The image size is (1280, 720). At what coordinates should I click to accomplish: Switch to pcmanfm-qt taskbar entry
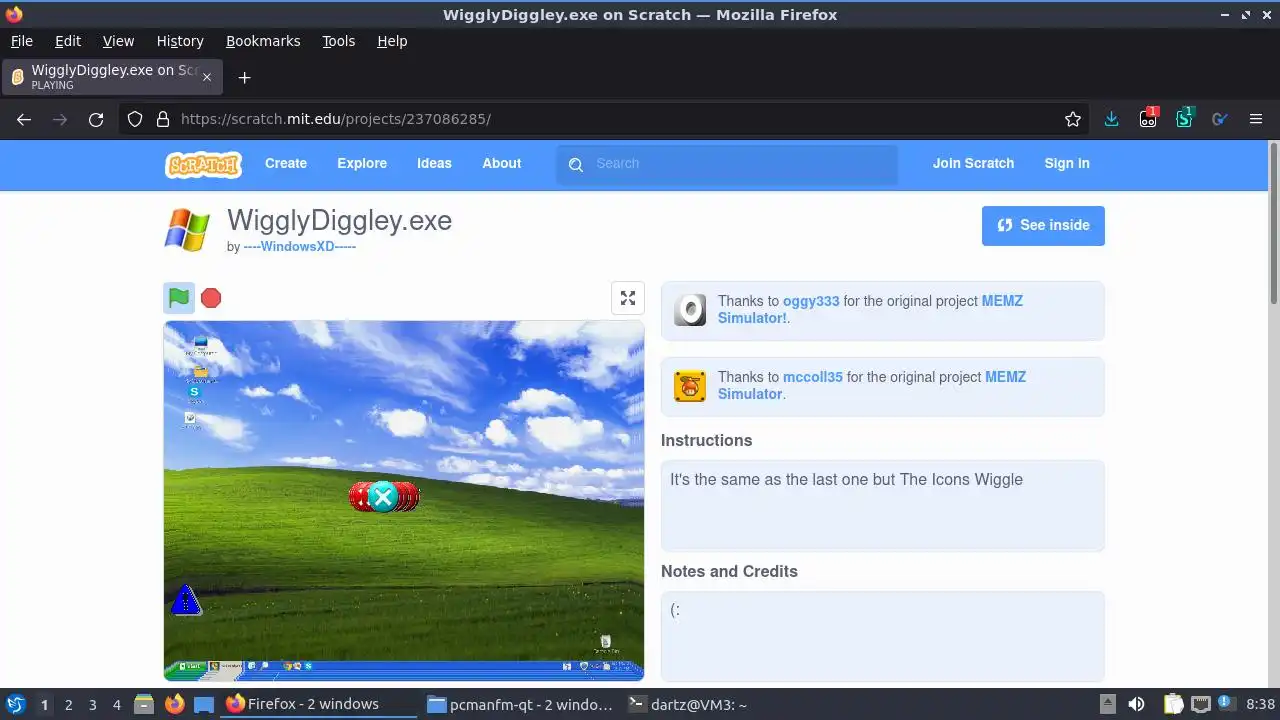tap(520, 705)
